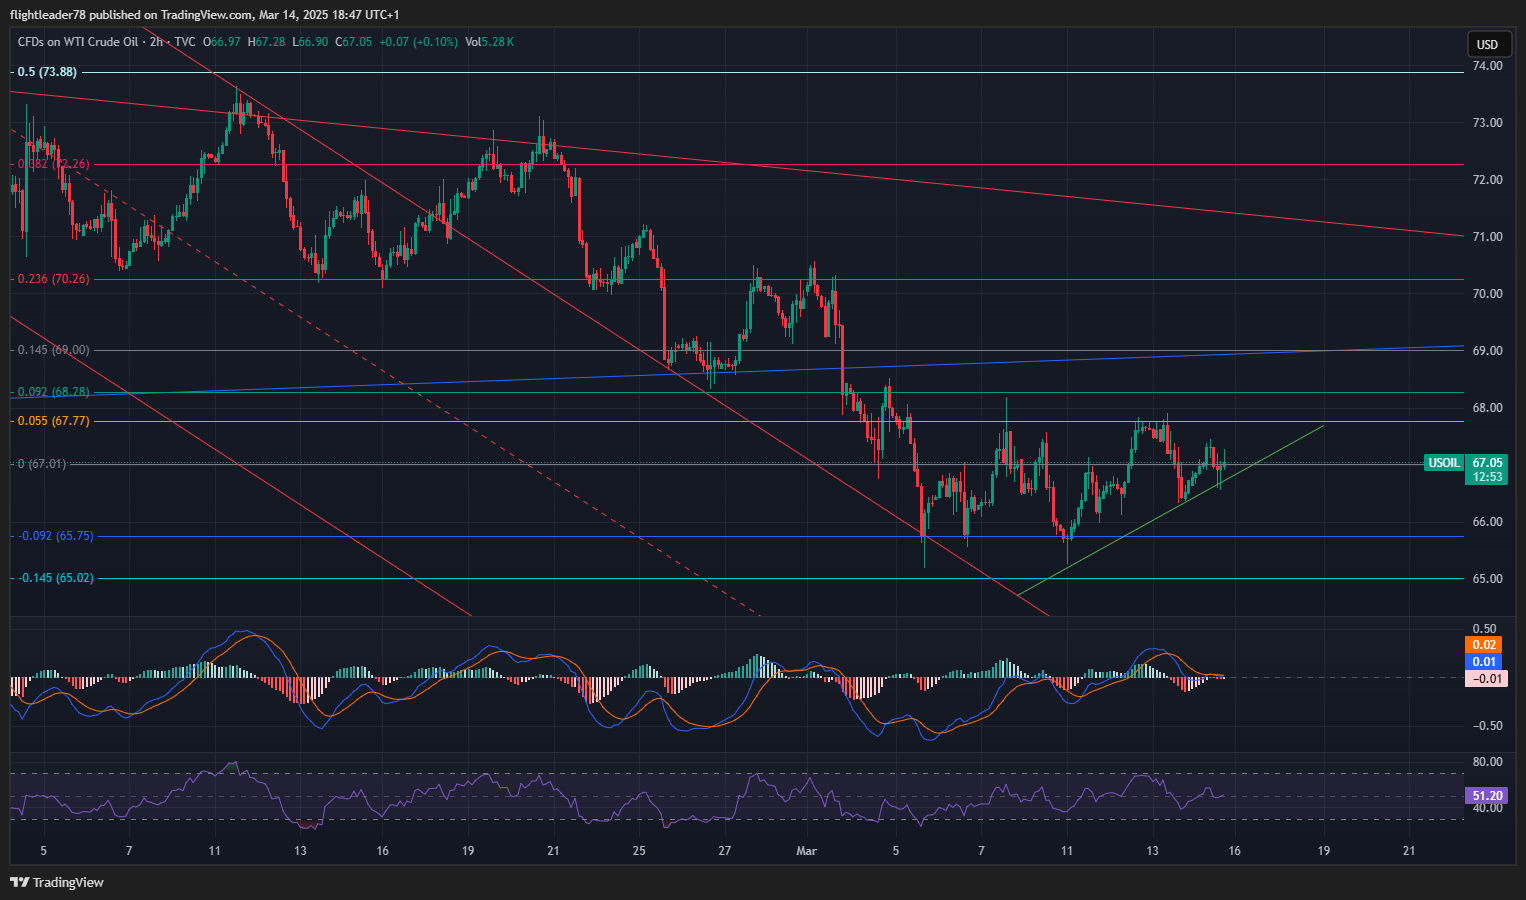1526x900 pixels.
Task: Click the RSI axis level 80.00
Action: pyautogui.click(x=1487, y=762)
